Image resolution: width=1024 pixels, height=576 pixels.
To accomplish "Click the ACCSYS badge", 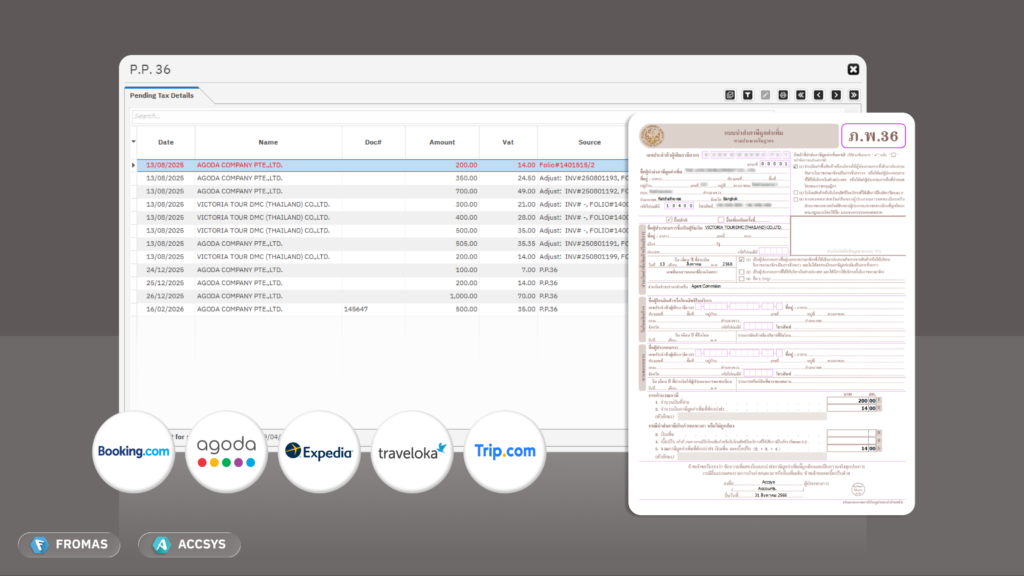I will pos(189,545).
